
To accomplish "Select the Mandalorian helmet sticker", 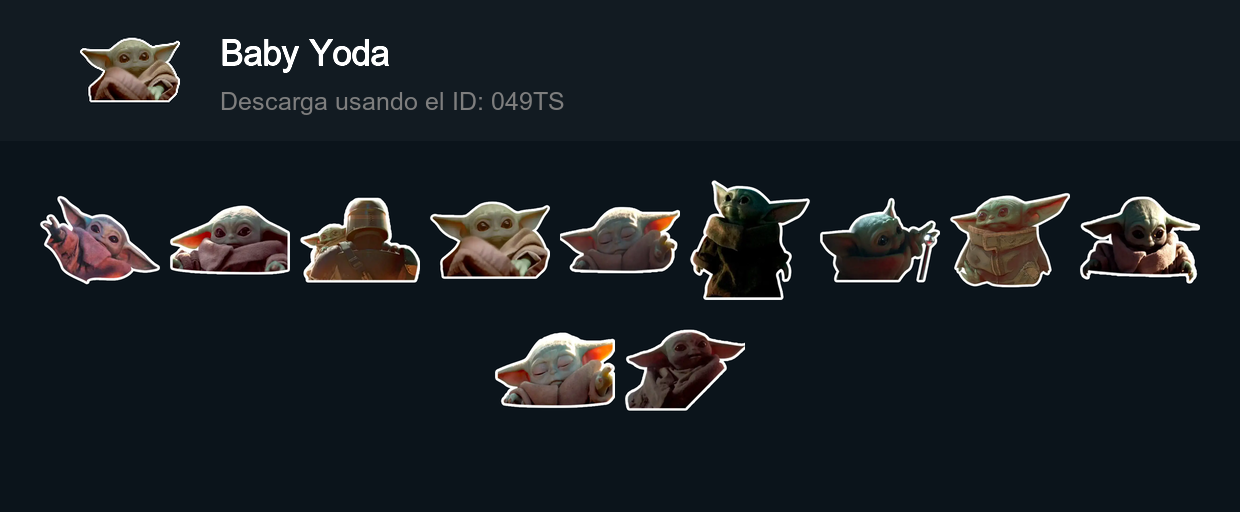I will (360, 239).
